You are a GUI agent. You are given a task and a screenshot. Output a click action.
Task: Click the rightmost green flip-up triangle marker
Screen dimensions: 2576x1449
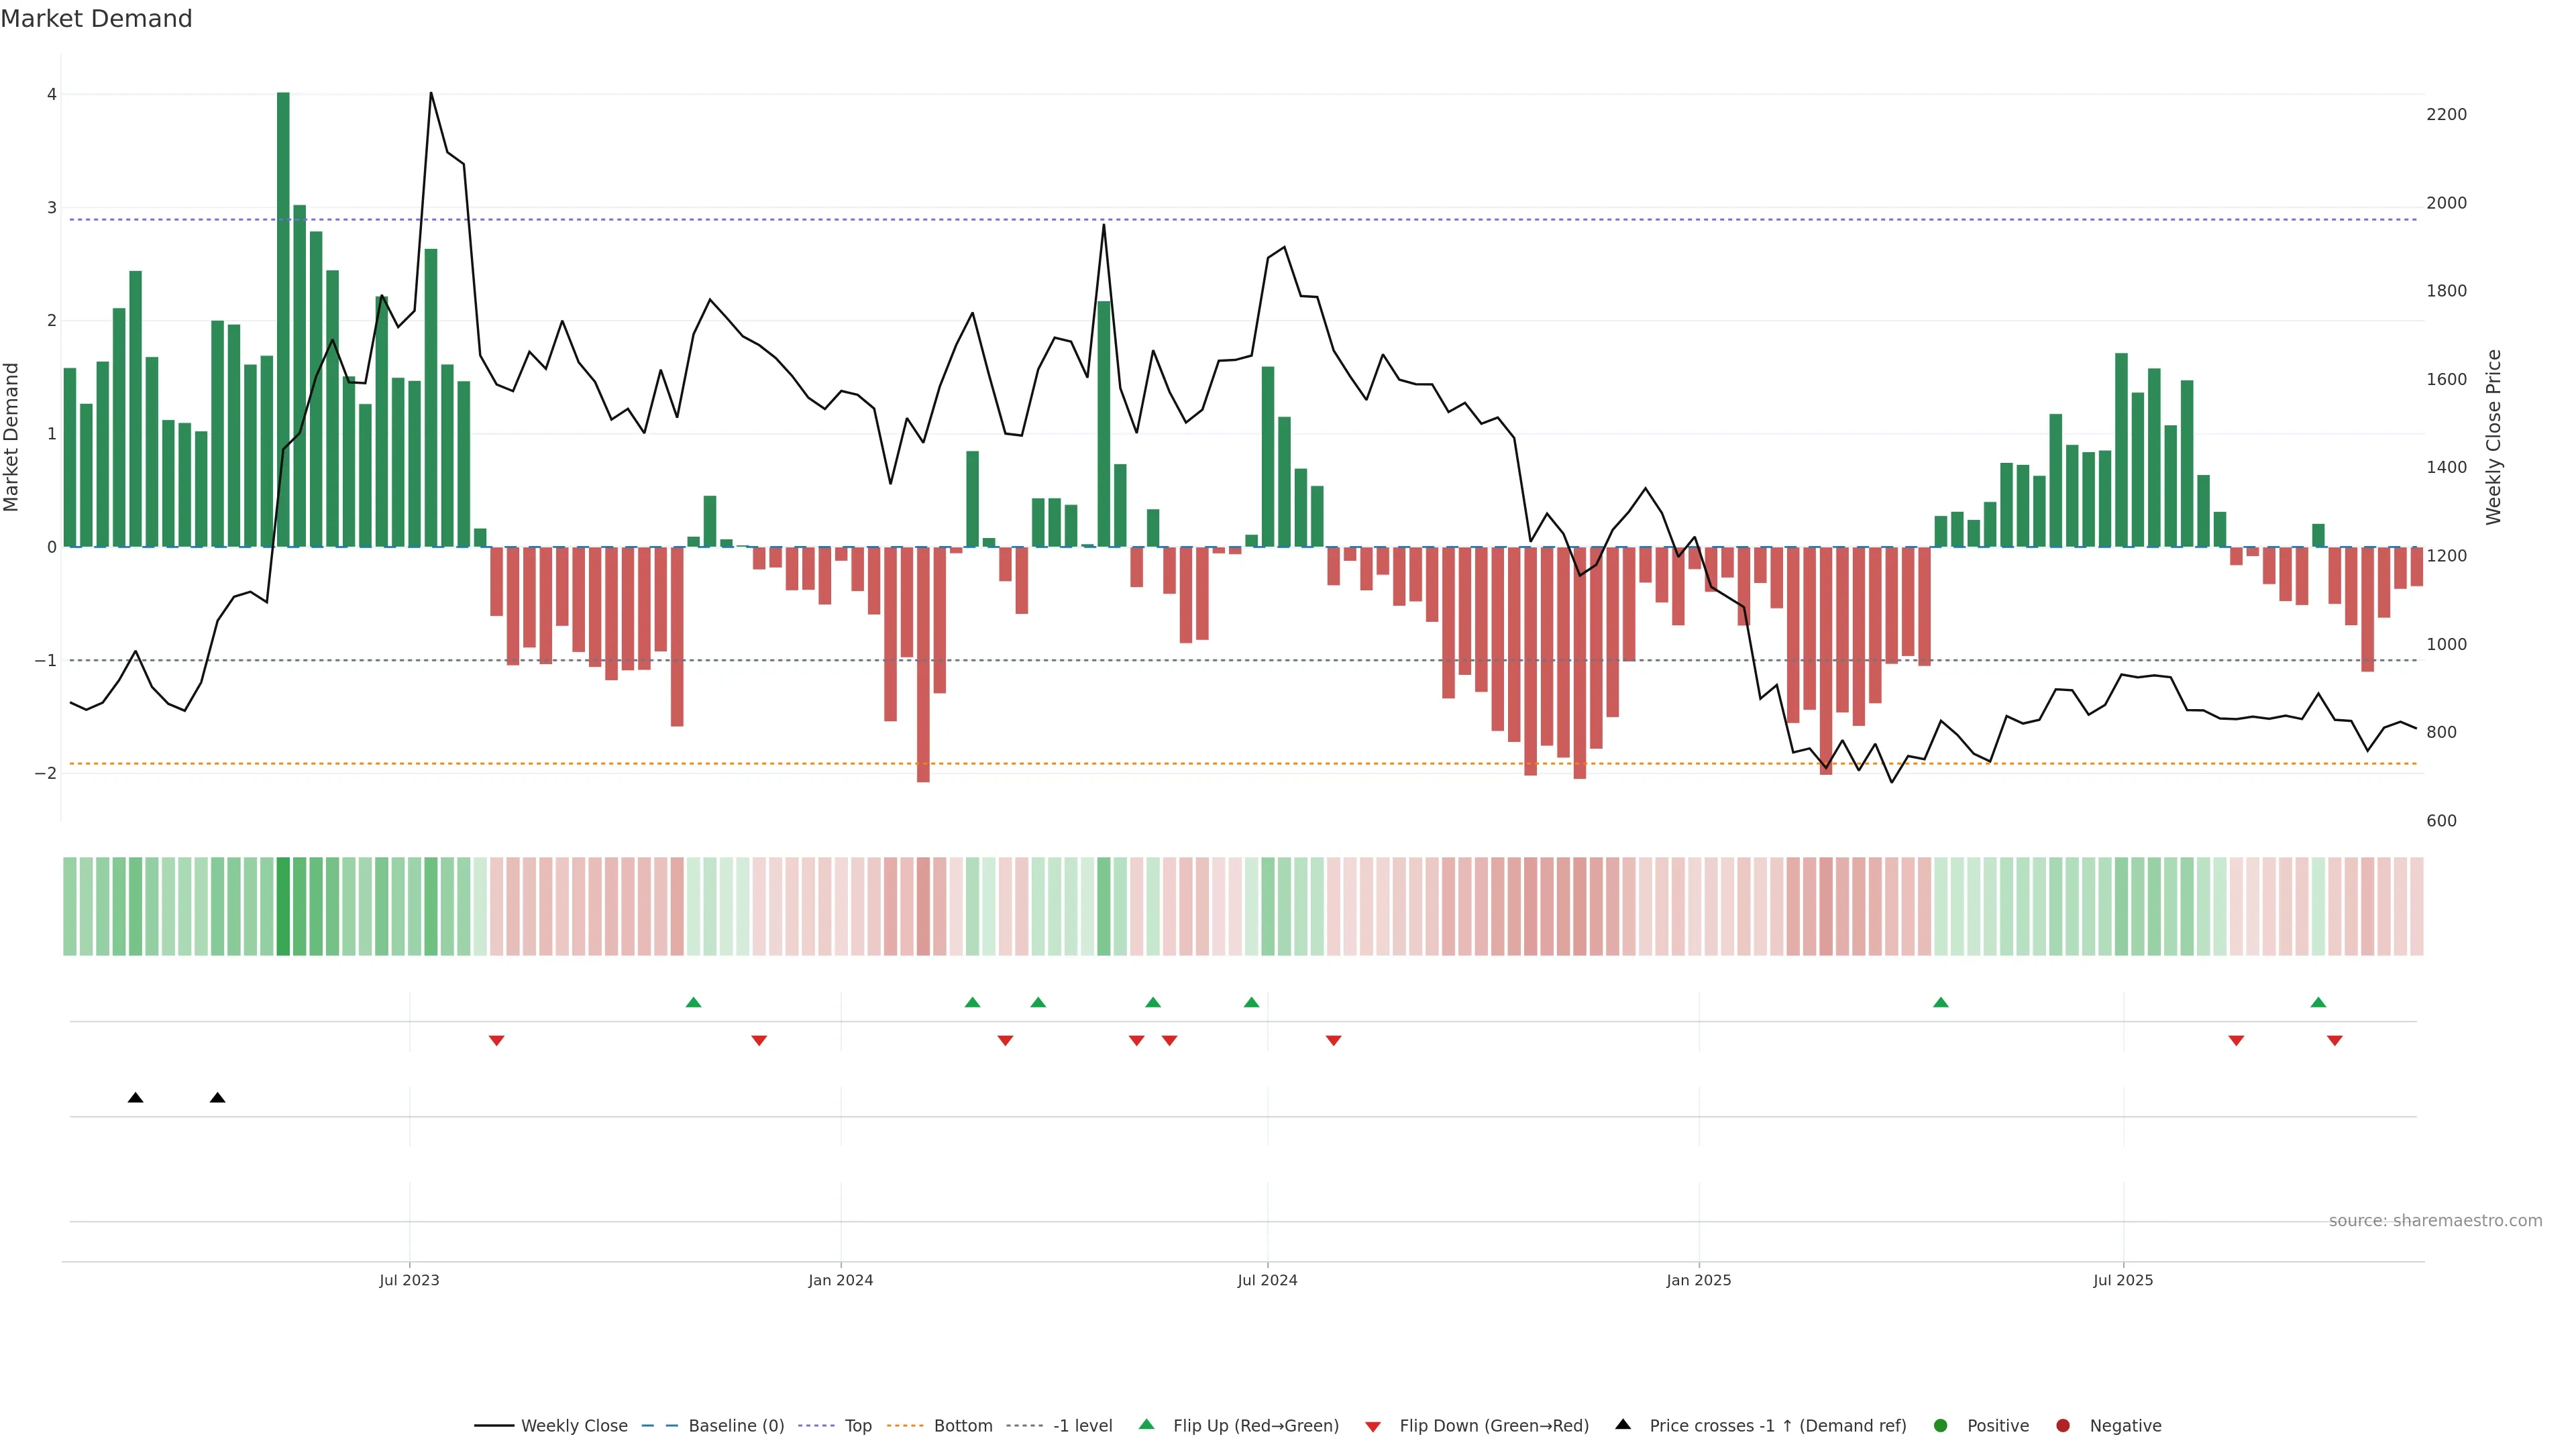click(2318, 1002)
